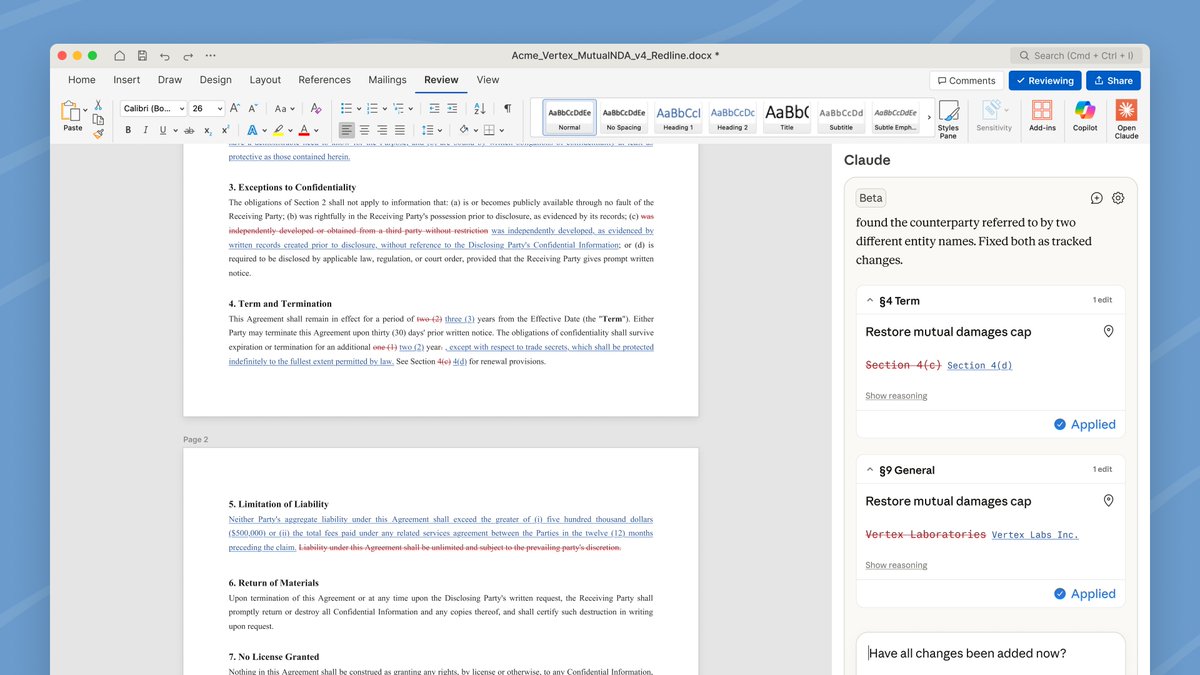Open the Add-ins gallery
This screenshot has width=1200, height=675.
(x=1042, y=117)
